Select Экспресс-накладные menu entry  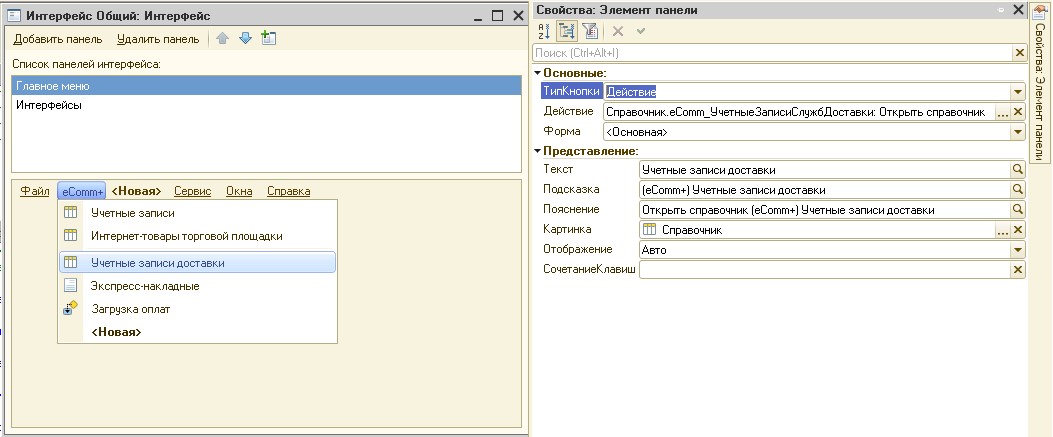click(145, 286)
